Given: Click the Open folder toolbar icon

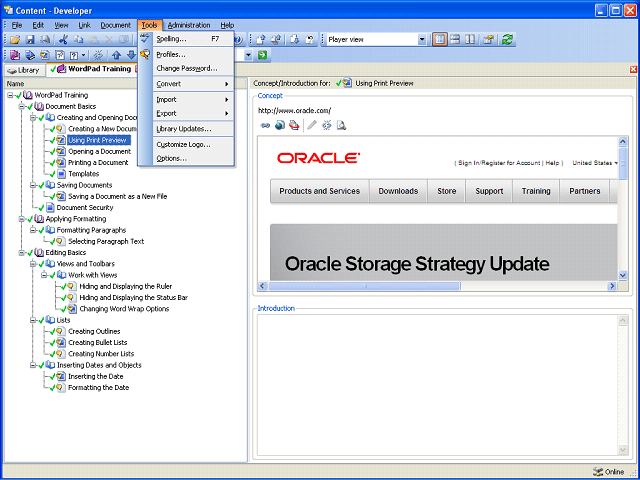Looking at the screenshot, I should [x=15, y=40].
